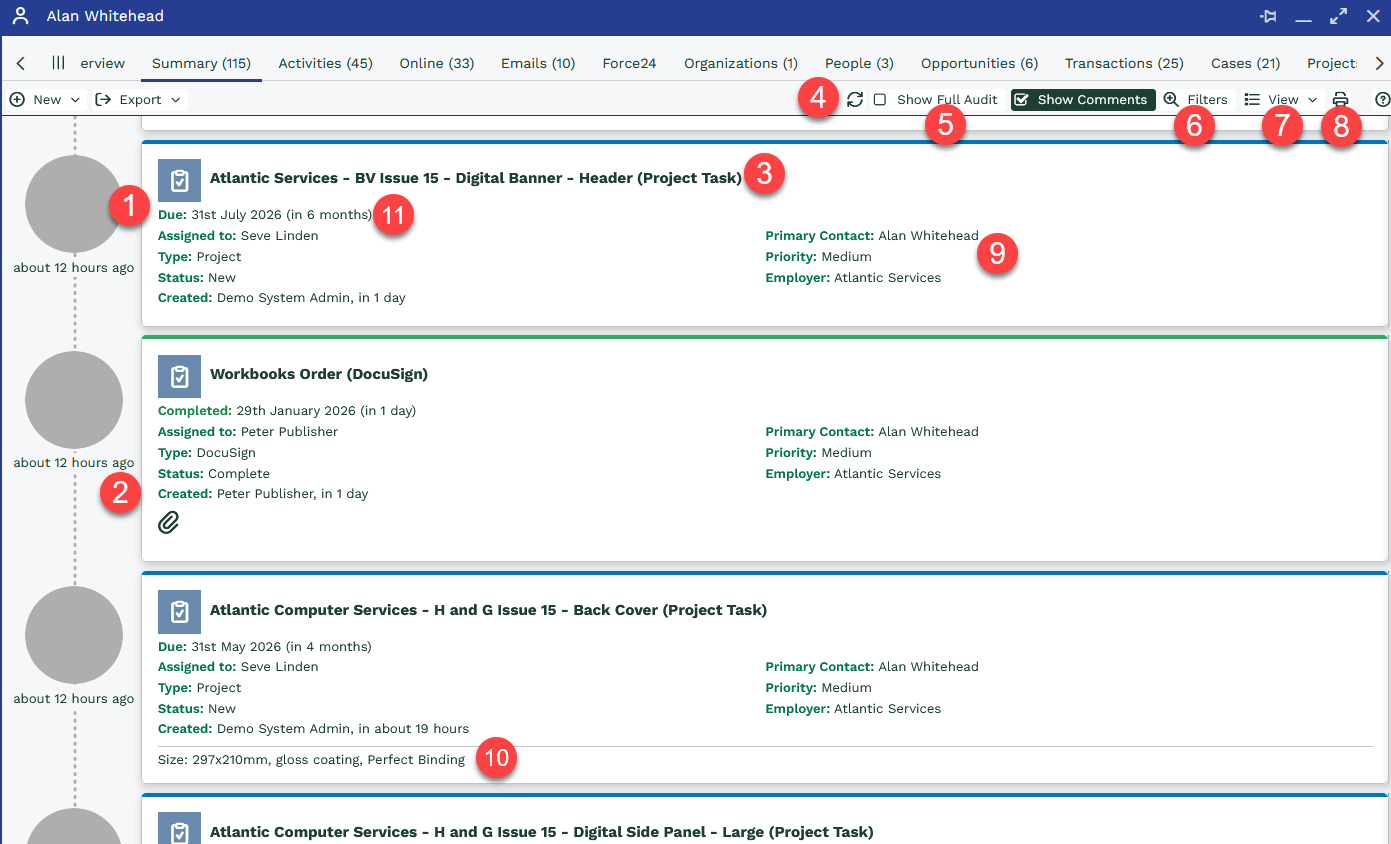This screenshot has width=1391, height=844.
Task: Expand the New dropdown menu
Action: click(45, 100)
